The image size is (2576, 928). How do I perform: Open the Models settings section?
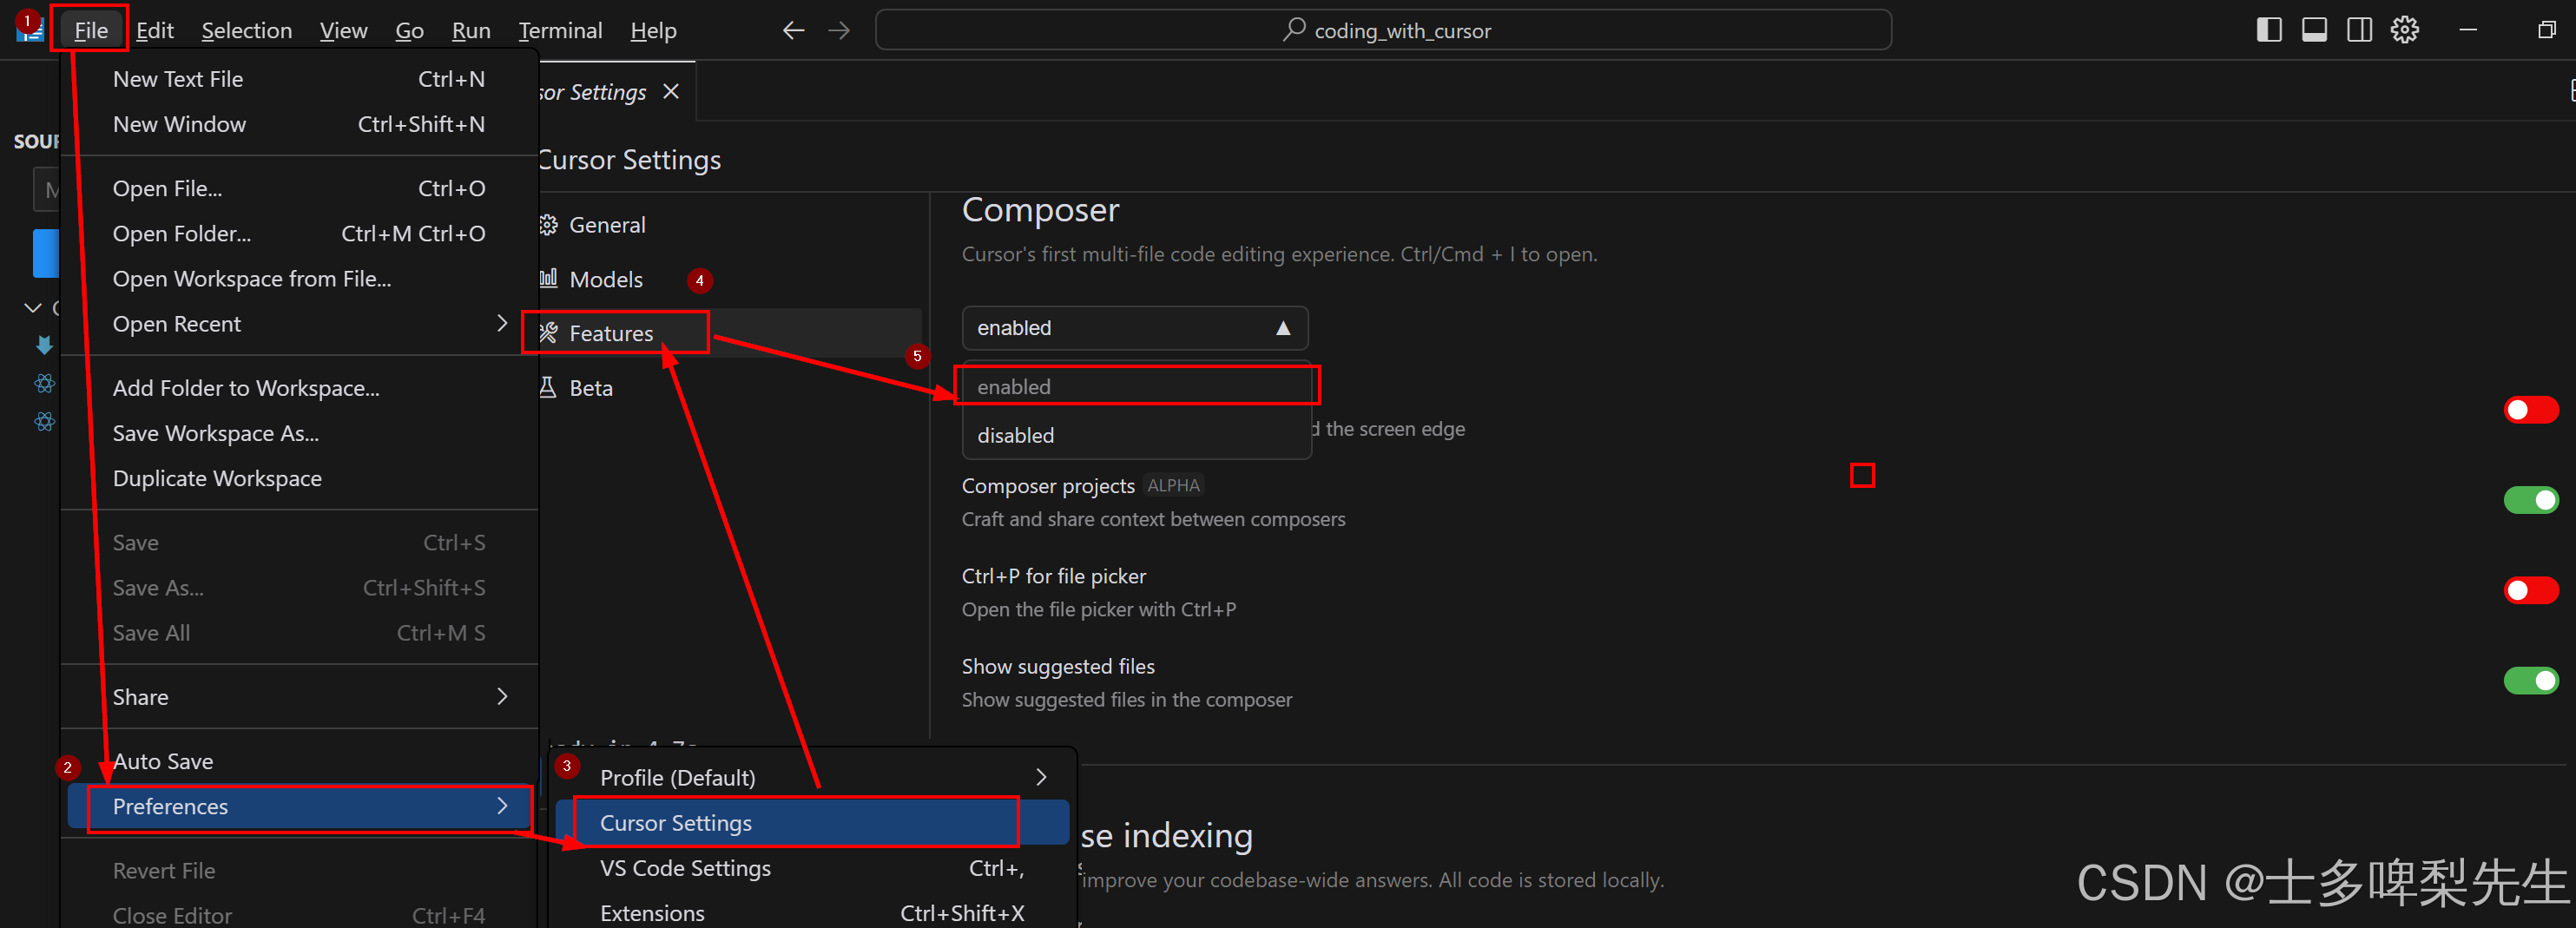(x=606, y=279)
